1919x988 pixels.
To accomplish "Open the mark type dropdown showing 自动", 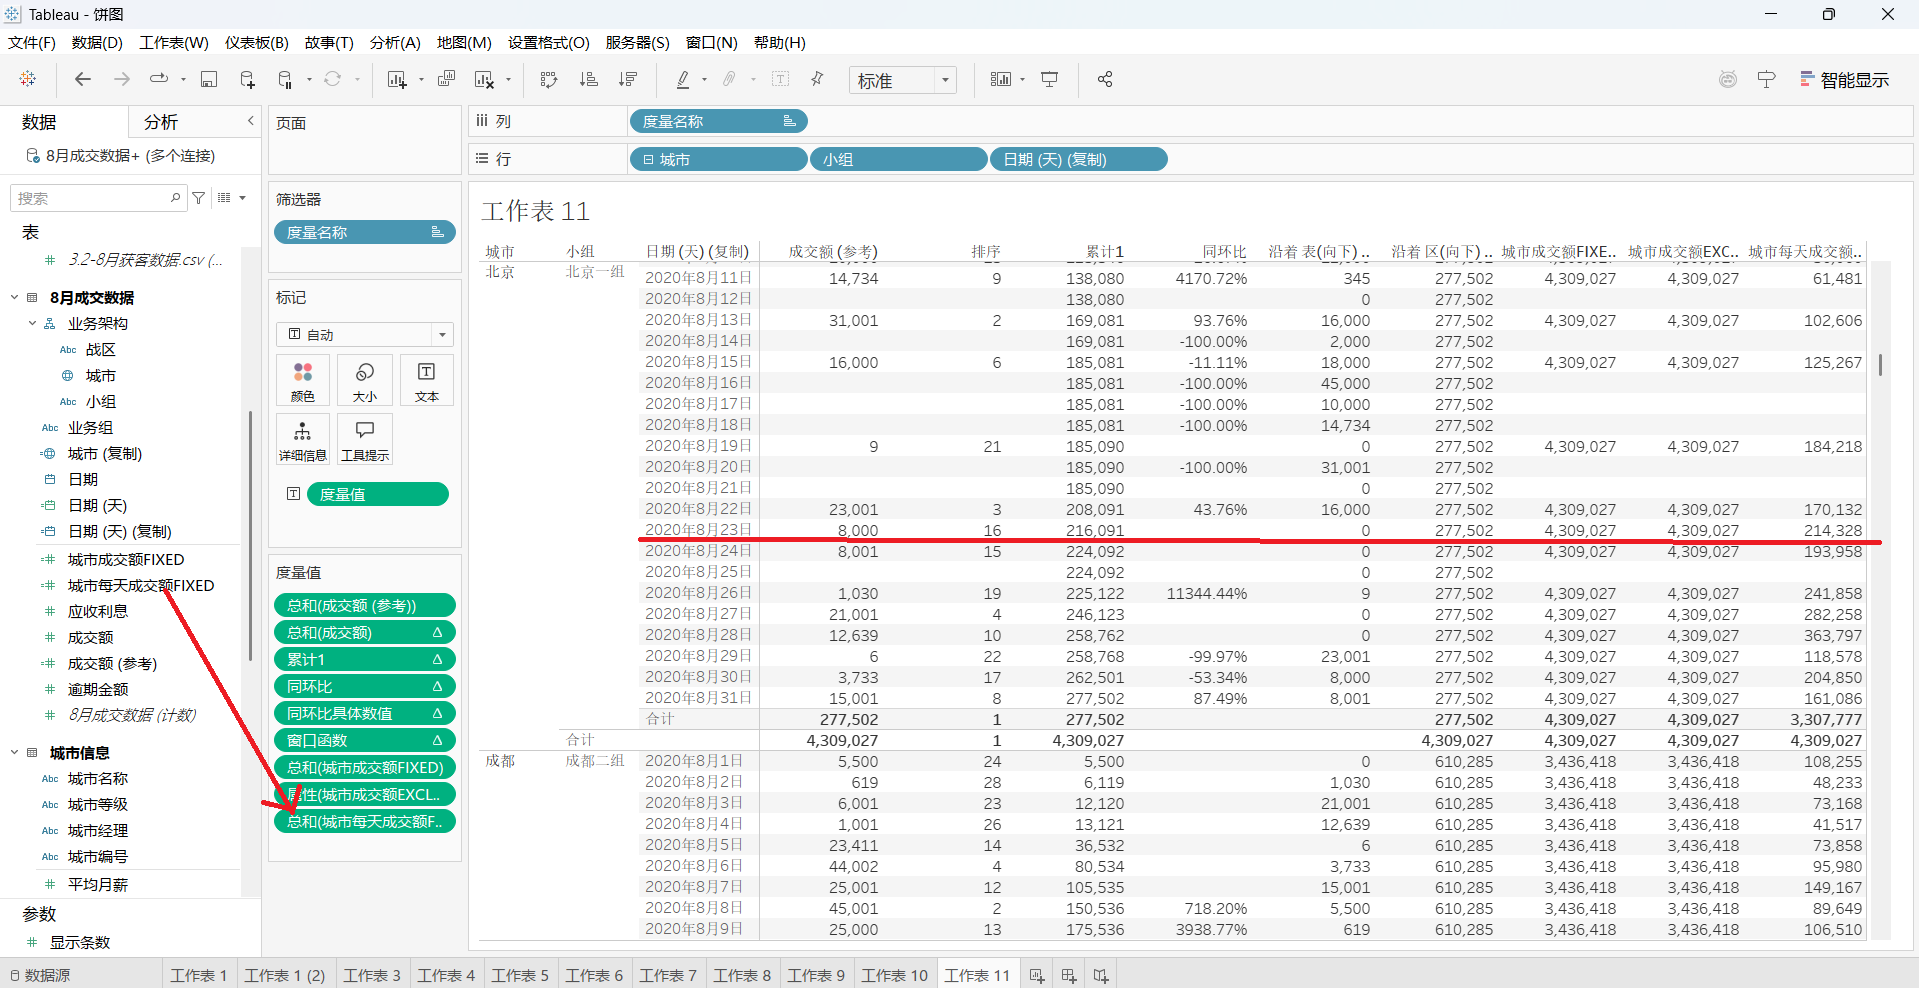I will [x=365, y=334].
